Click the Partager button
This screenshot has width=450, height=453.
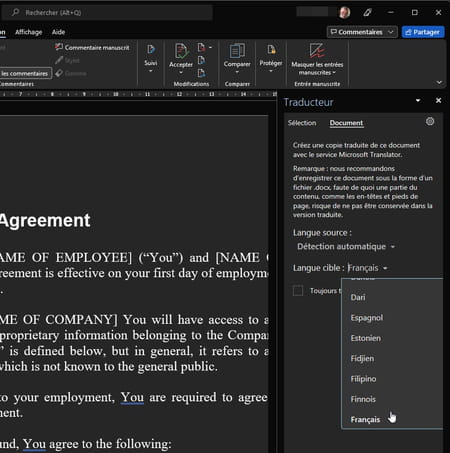click(423, 32)
